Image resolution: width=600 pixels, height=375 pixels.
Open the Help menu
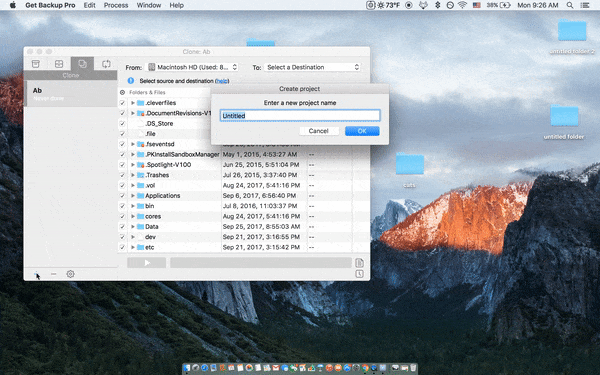coord(176,5)
